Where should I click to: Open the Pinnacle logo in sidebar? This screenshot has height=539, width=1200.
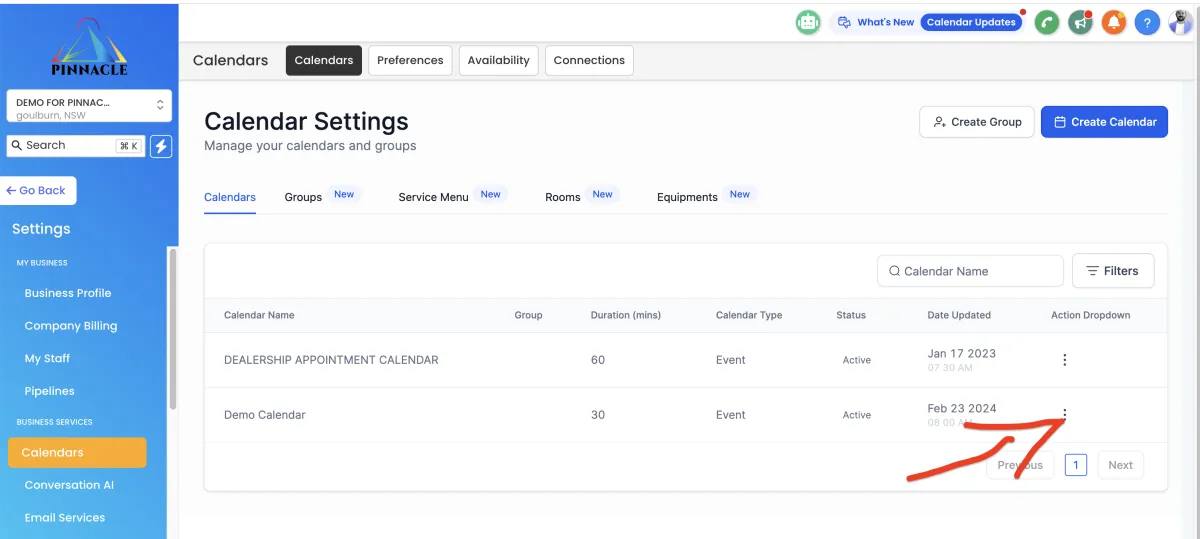coord(89,46)
